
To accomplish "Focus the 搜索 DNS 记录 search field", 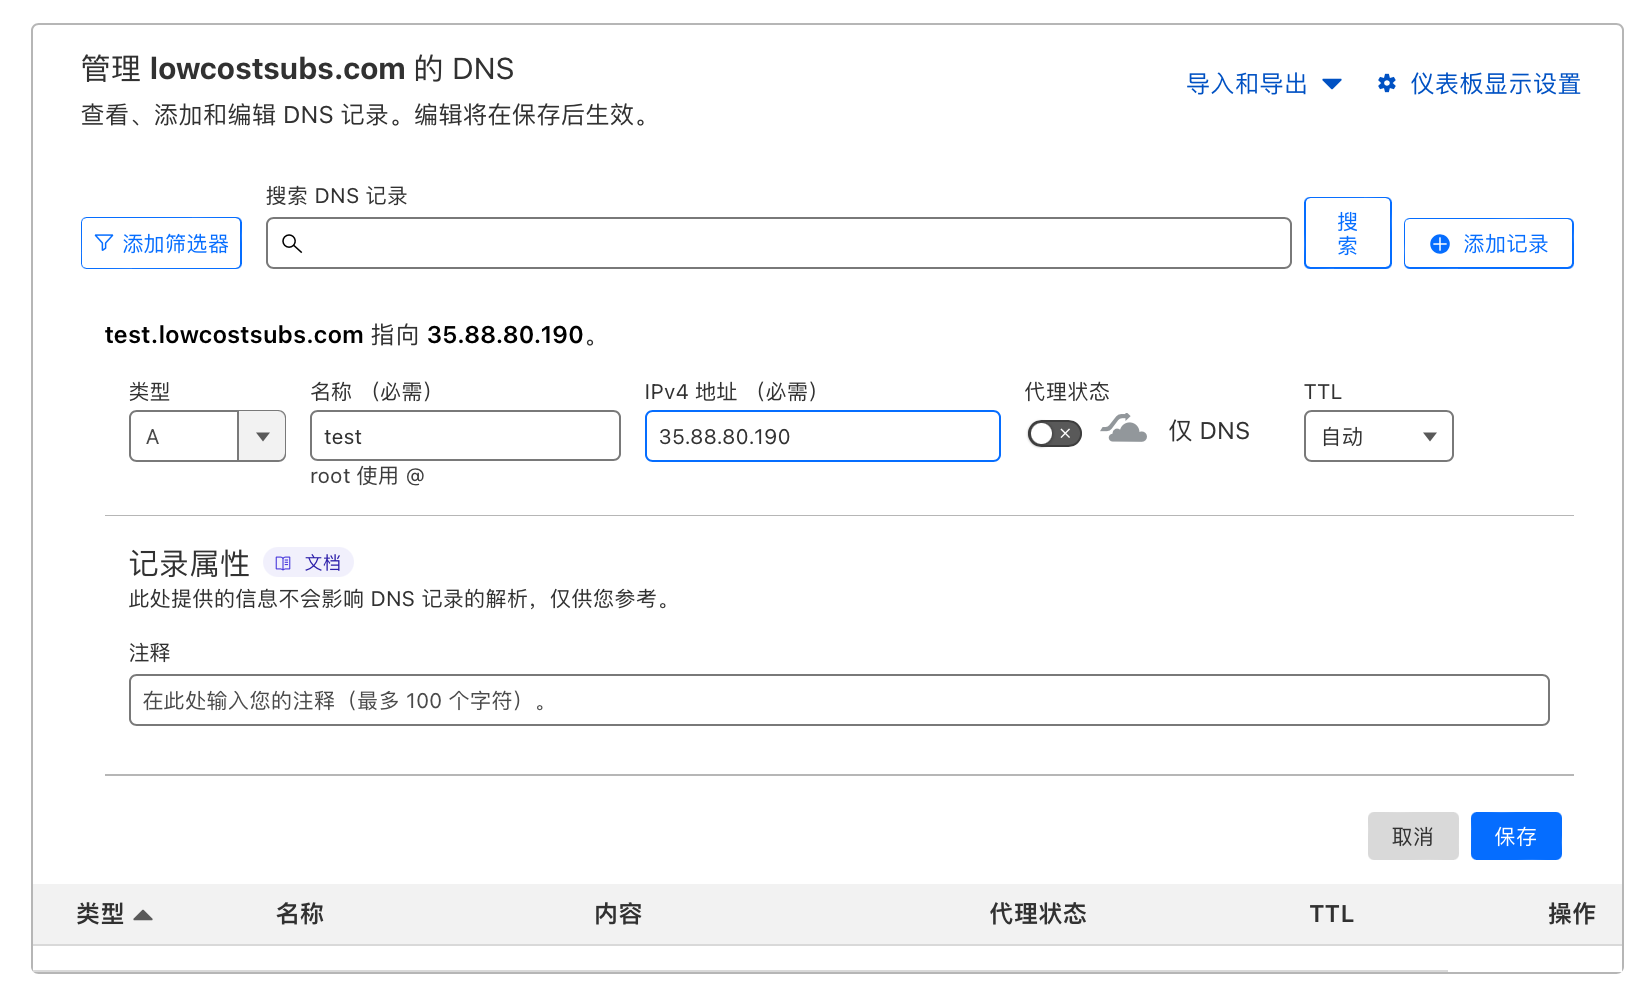I will [x=778, y=243].
